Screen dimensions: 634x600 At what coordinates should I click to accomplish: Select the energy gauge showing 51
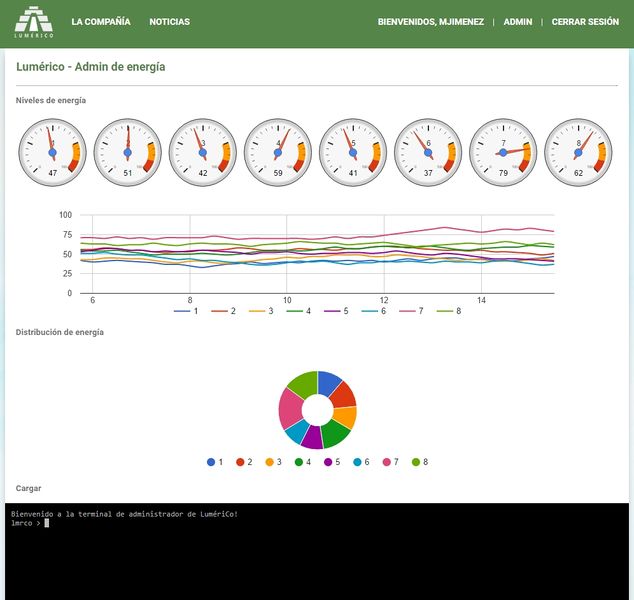point(128,152)
